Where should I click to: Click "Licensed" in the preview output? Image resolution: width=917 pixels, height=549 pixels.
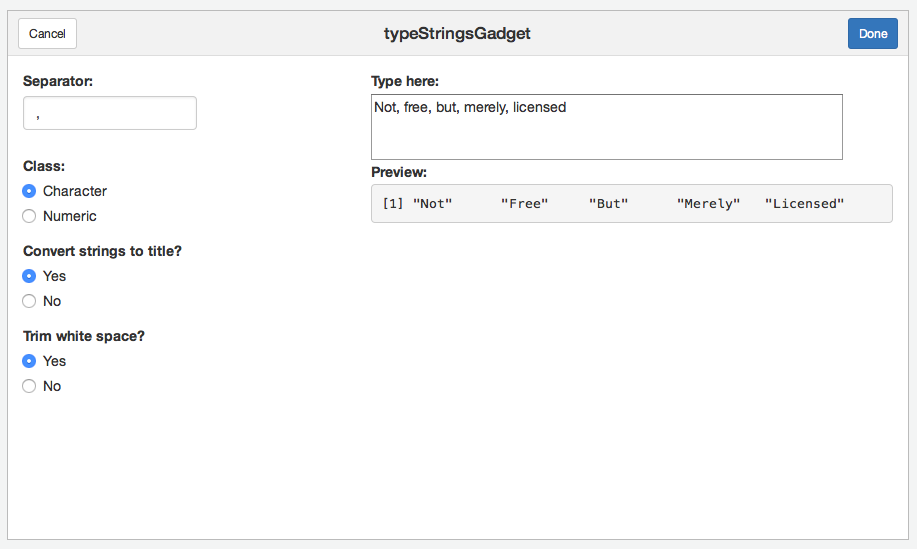[804, 204]
